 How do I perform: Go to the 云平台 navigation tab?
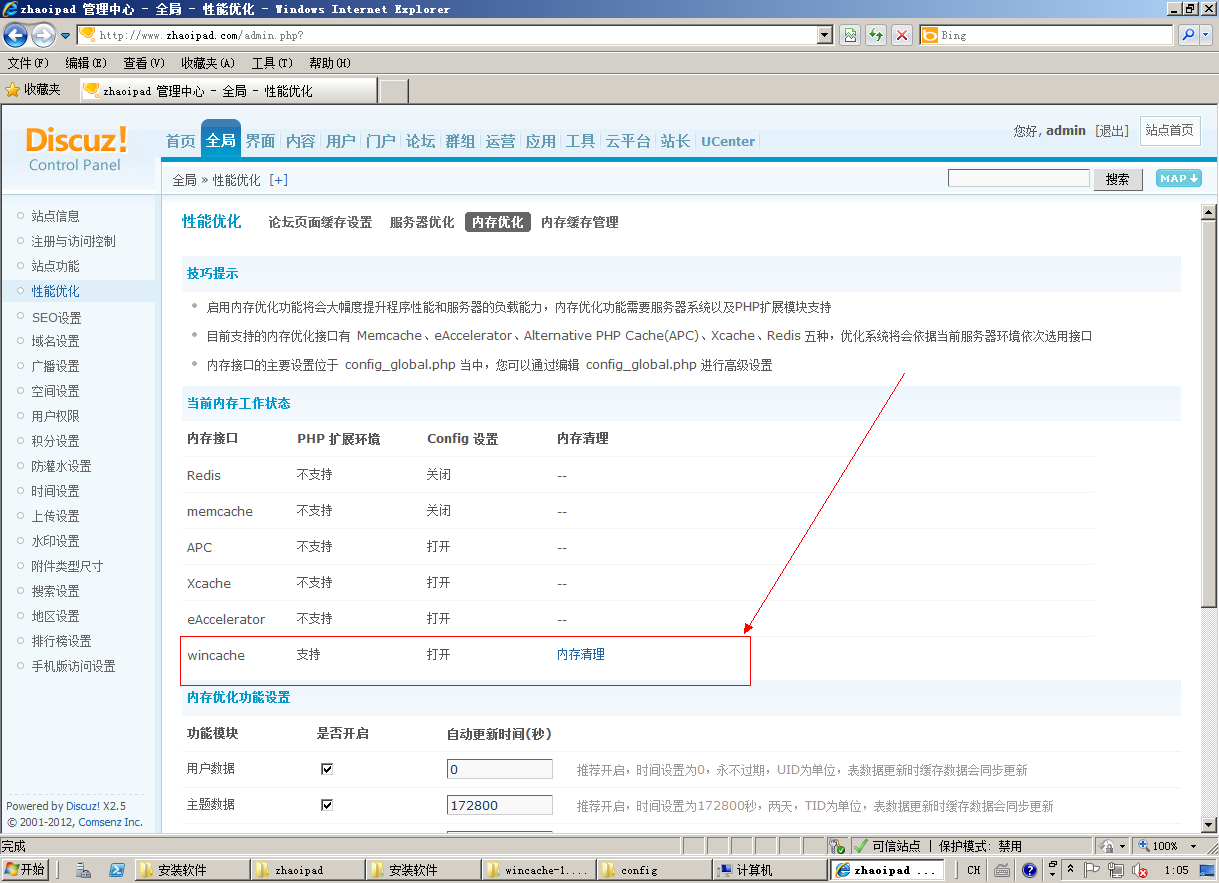coord(628,141)
